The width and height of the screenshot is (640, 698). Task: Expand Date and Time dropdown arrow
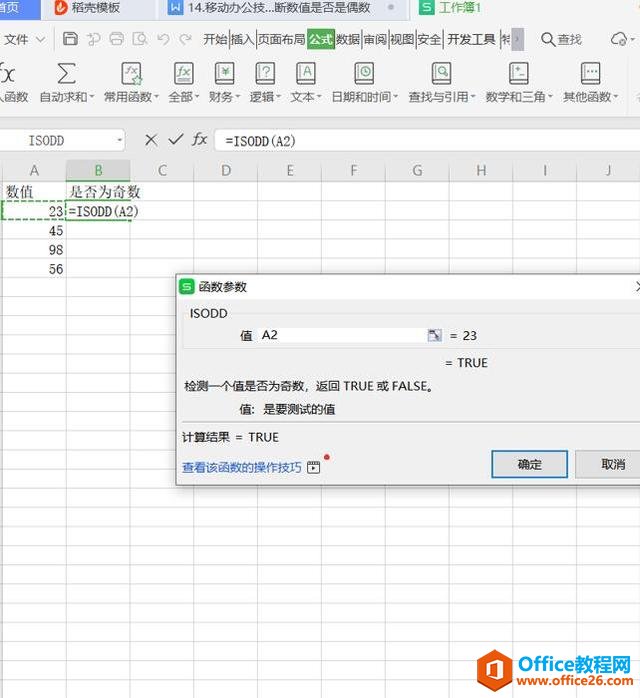point(395,97)
